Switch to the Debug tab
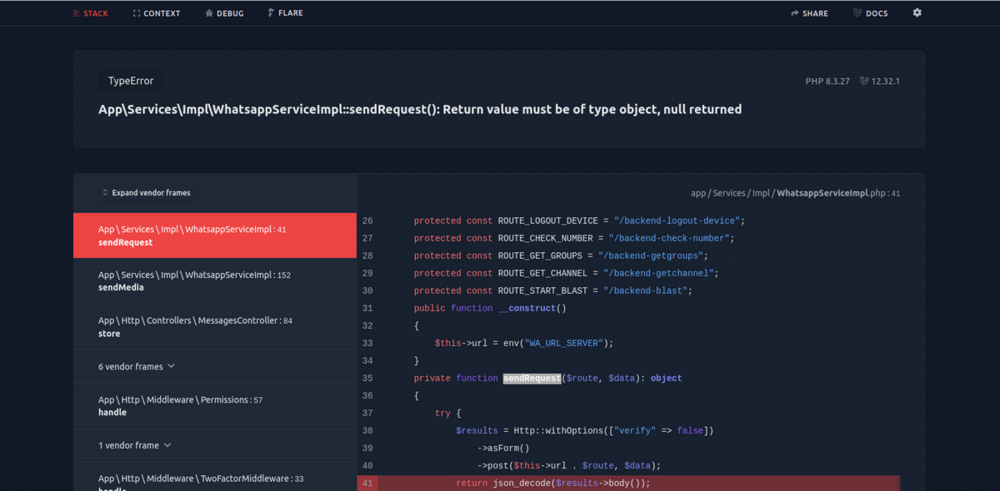 (230, 14)
